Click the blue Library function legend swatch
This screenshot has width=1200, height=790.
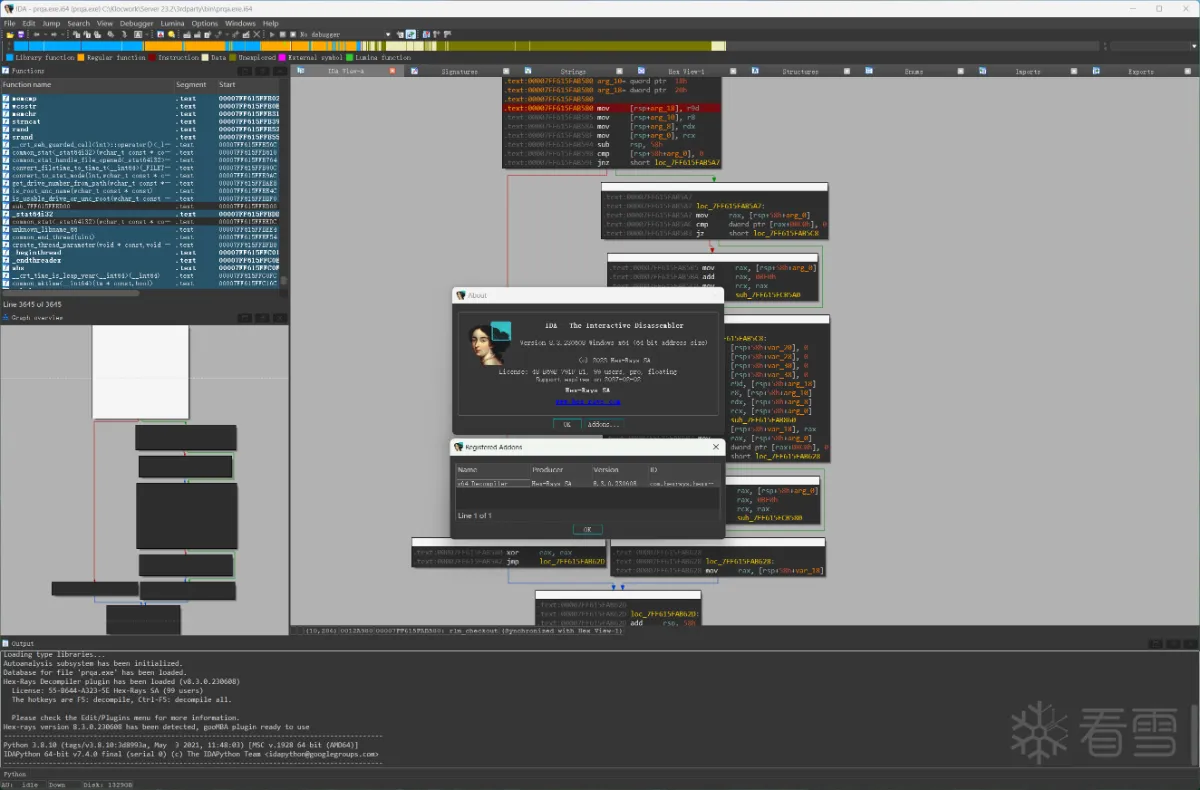tap(10, 58)
